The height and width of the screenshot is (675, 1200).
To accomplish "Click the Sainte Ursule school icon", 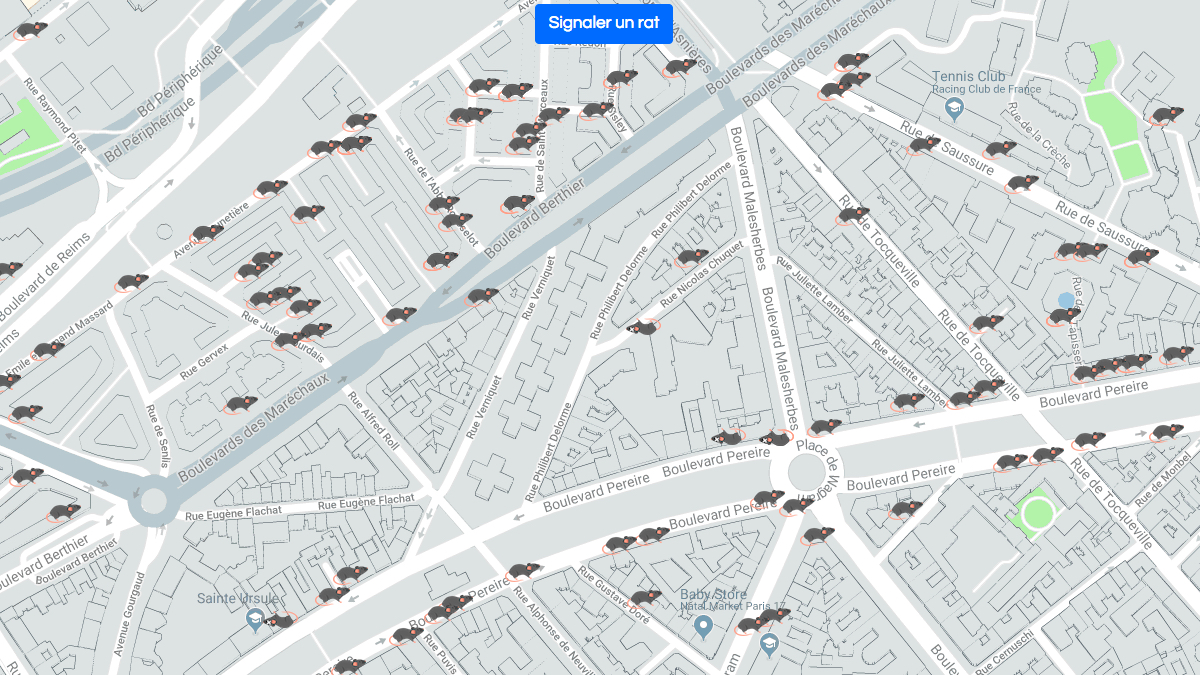I will click(x=256, y=620).
